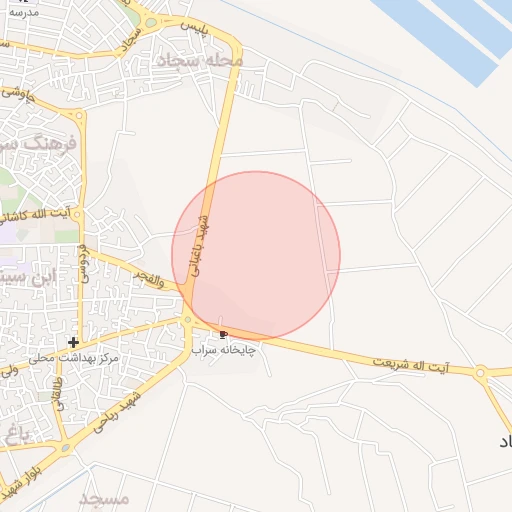The height and width of the screenshot is (512, 512).
Task: Click the چایخانه سراب place label
Action: (224, 350)
